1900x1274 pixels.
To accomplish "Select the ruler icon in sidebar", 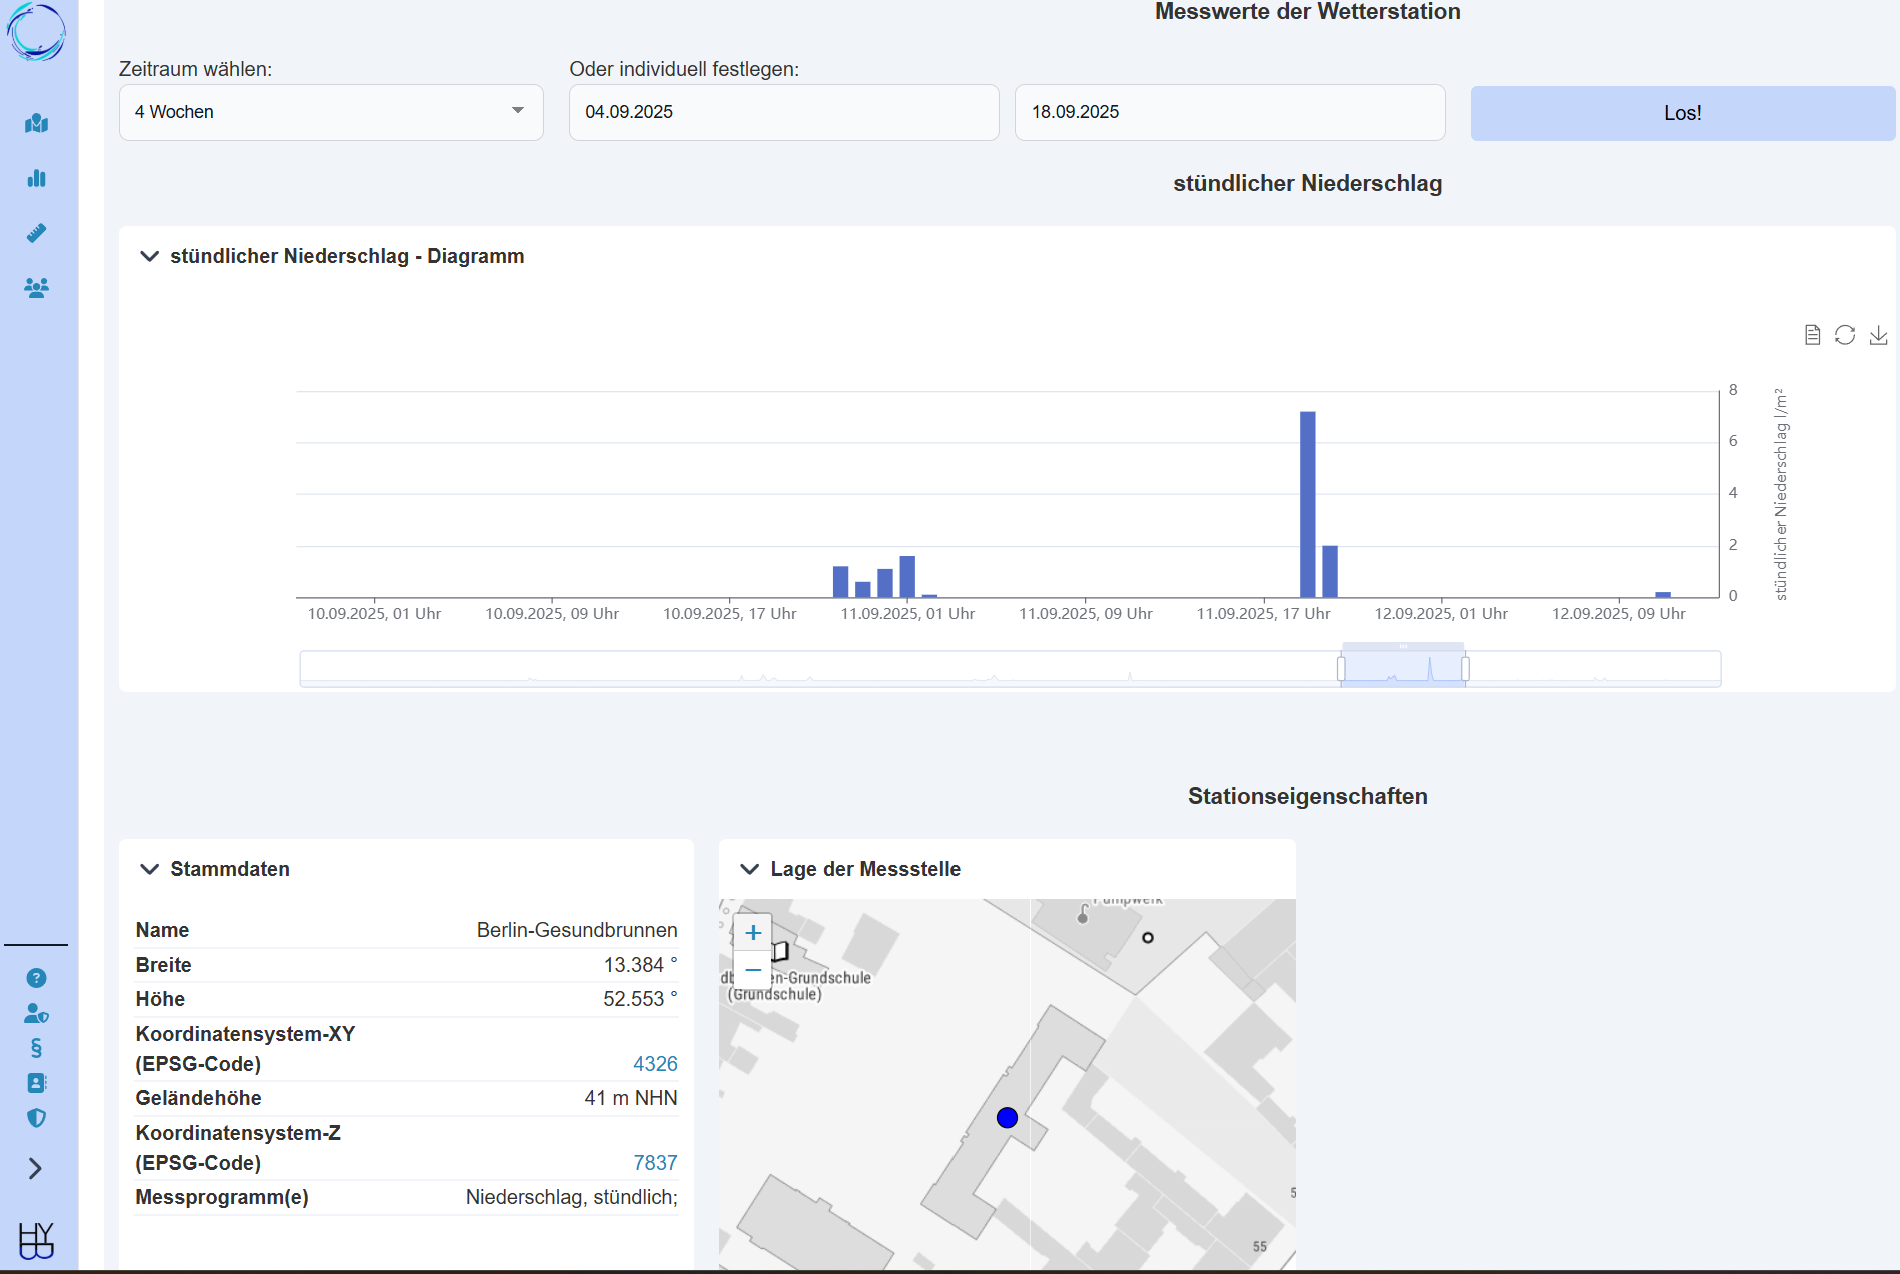I will tap(36, 233).
